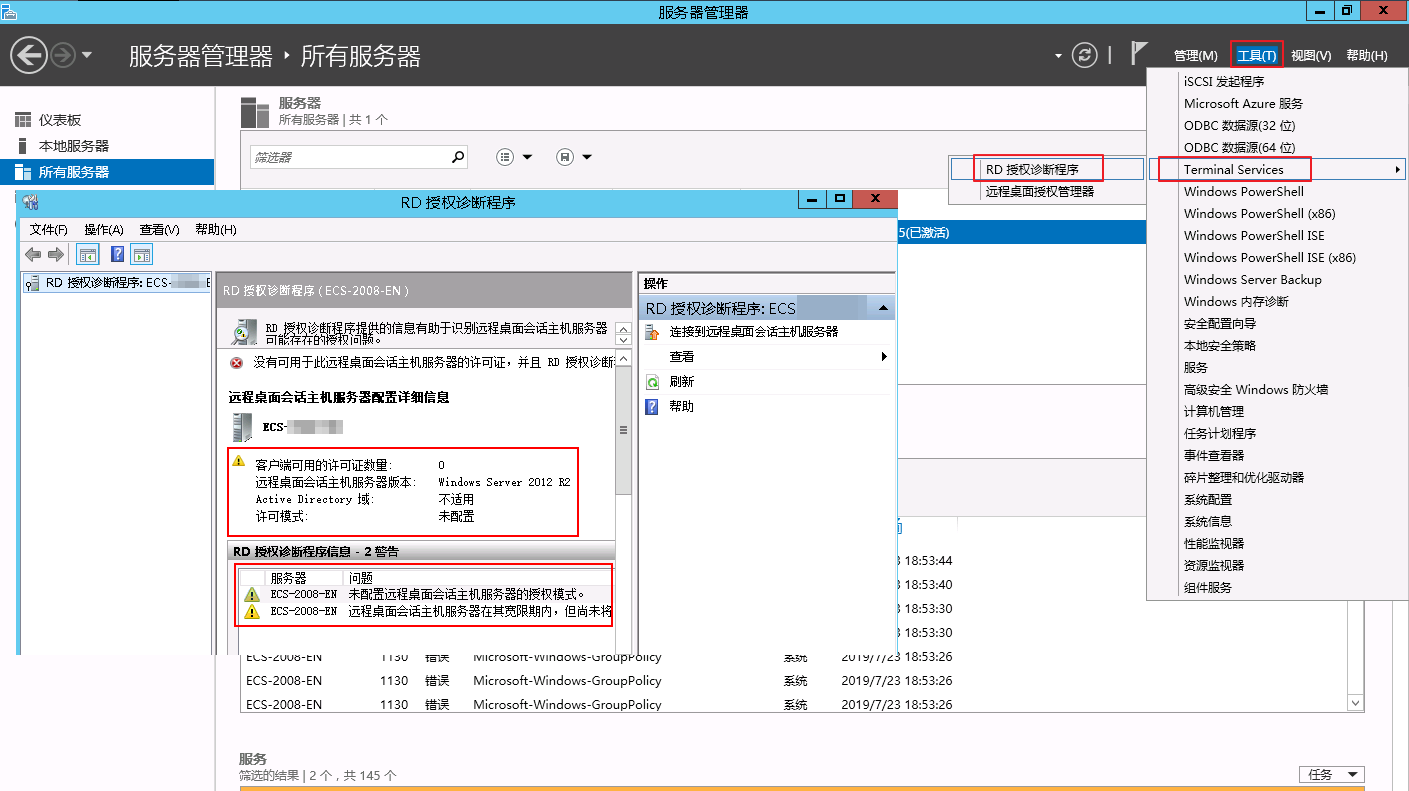Viewport: 1409px width, 791px height.
Task: Select 高级安全 Windows 防火墙 in the Tools menu
Action: tap(1256, 390)
